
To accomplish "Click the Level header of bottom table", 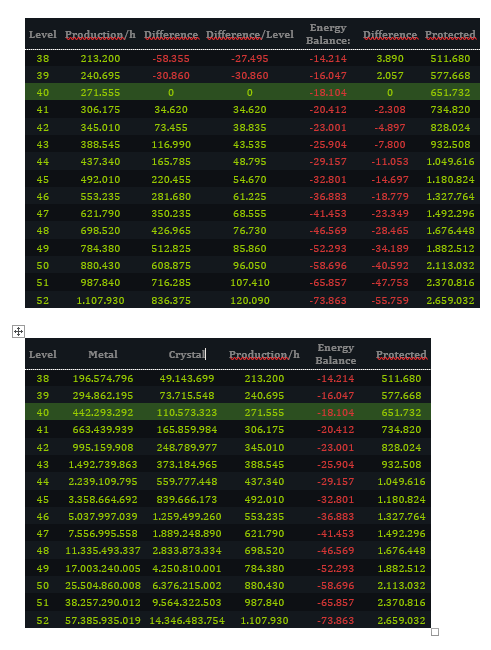I will (x=43, y=354).
